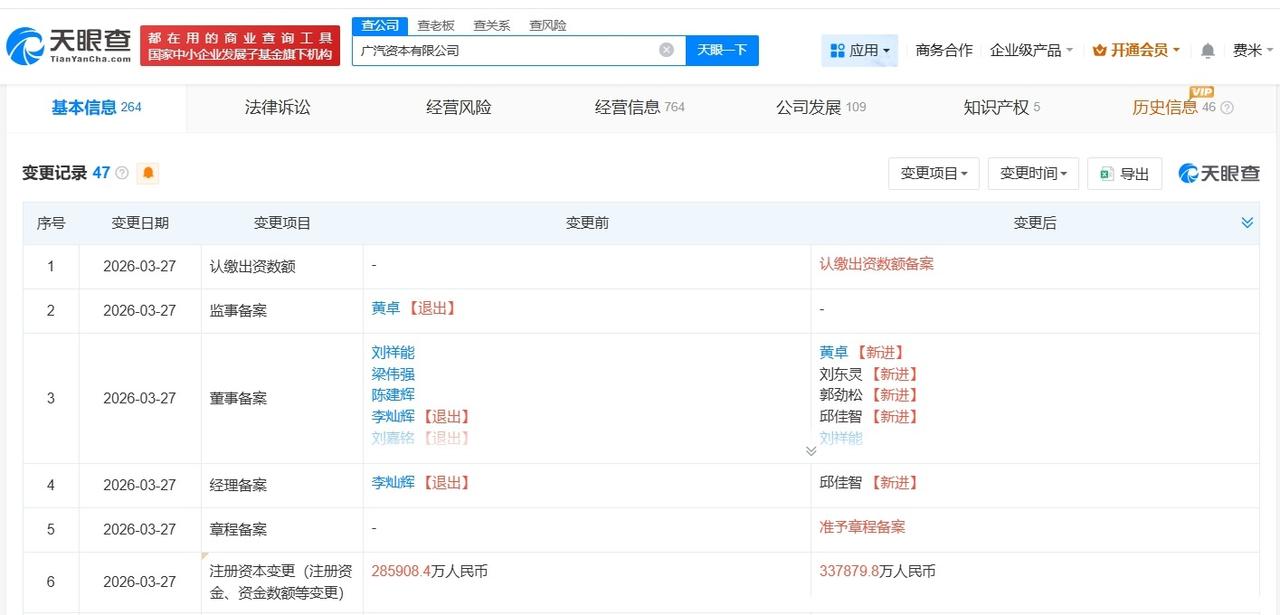Viewport: 1280px width, 615px height.
Task: Expand truncated 董事备案 list via chevron
Action: [812, 451]
